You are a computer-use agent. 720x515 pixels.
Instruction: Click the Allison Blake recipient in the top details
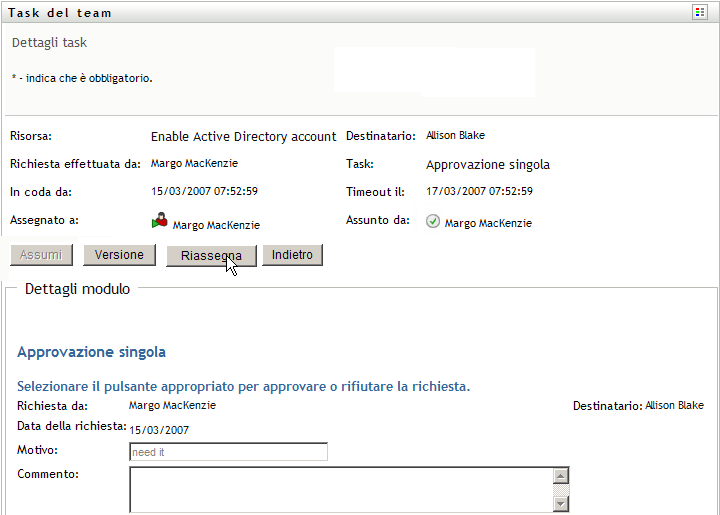coord(455,135)
